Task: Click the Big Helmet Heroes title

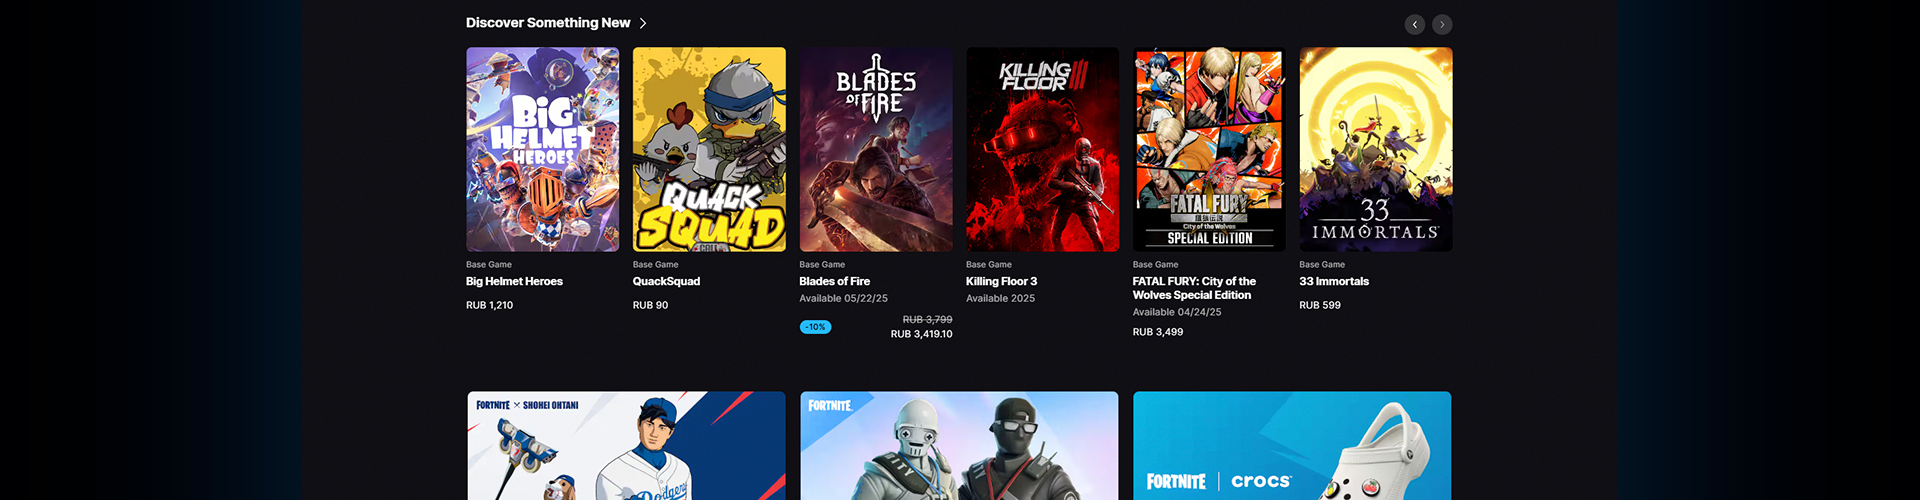Action: pos(514,282)
